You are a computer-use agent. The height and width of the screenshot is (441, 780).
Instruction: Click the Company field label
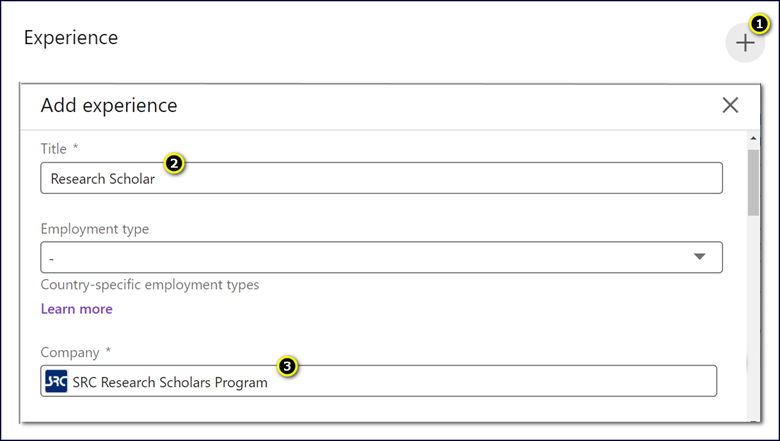[x=76, y=352]
